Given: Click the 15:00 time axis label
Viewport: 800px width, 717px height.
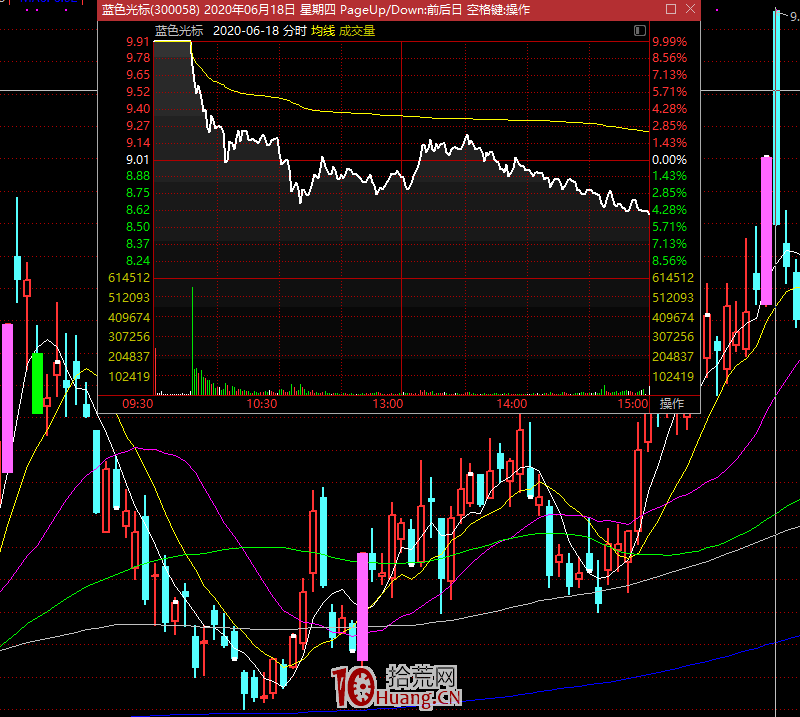Looking at the screenshot, I should (633, 404).
